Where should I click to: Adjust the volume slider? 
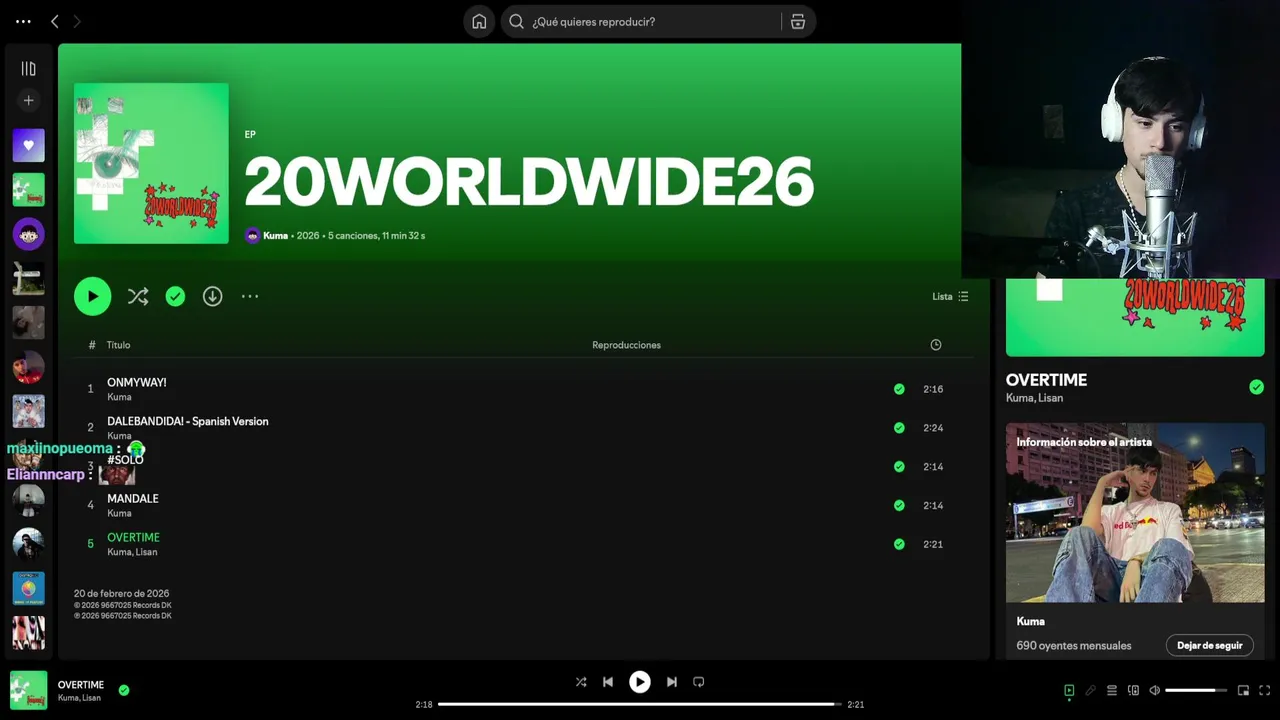pos(1196,690)
